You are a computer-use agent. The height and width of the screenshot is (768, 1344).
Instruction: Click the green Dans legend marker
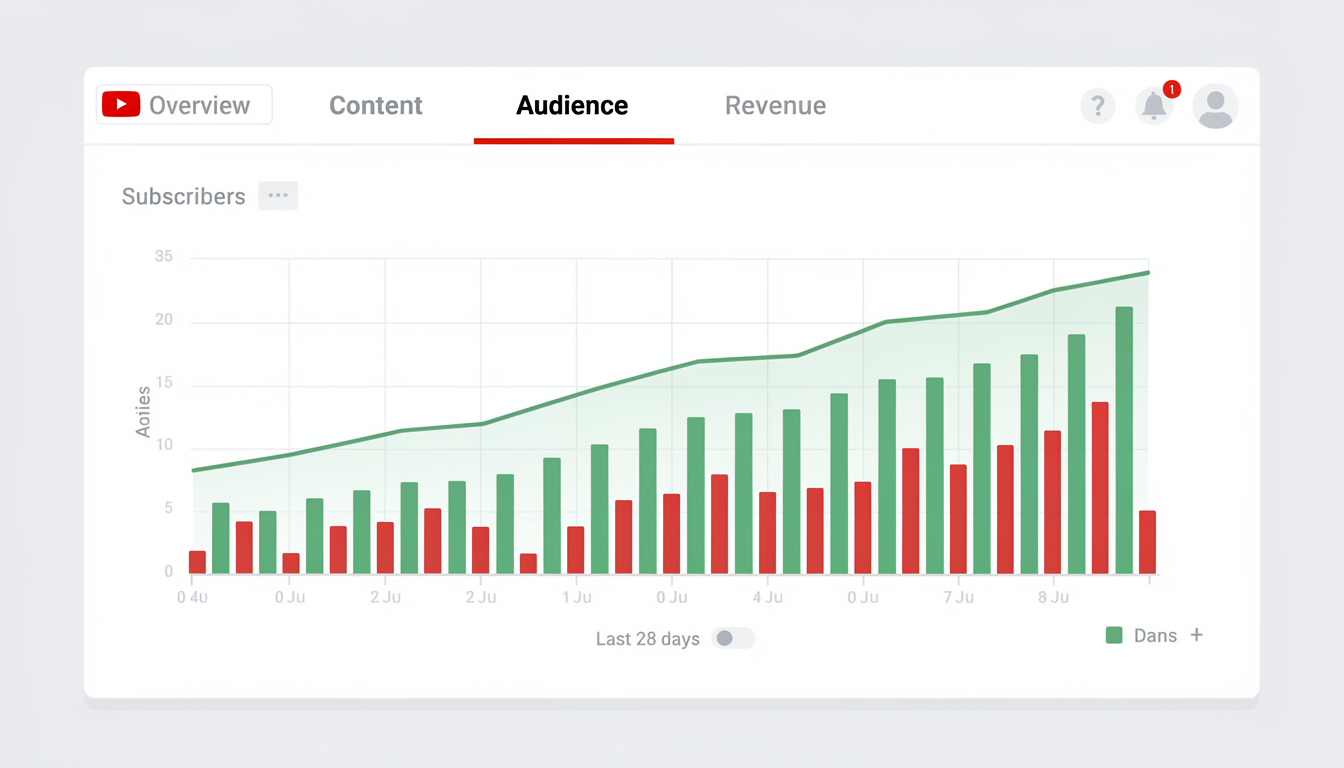[x=1113, y=635]
